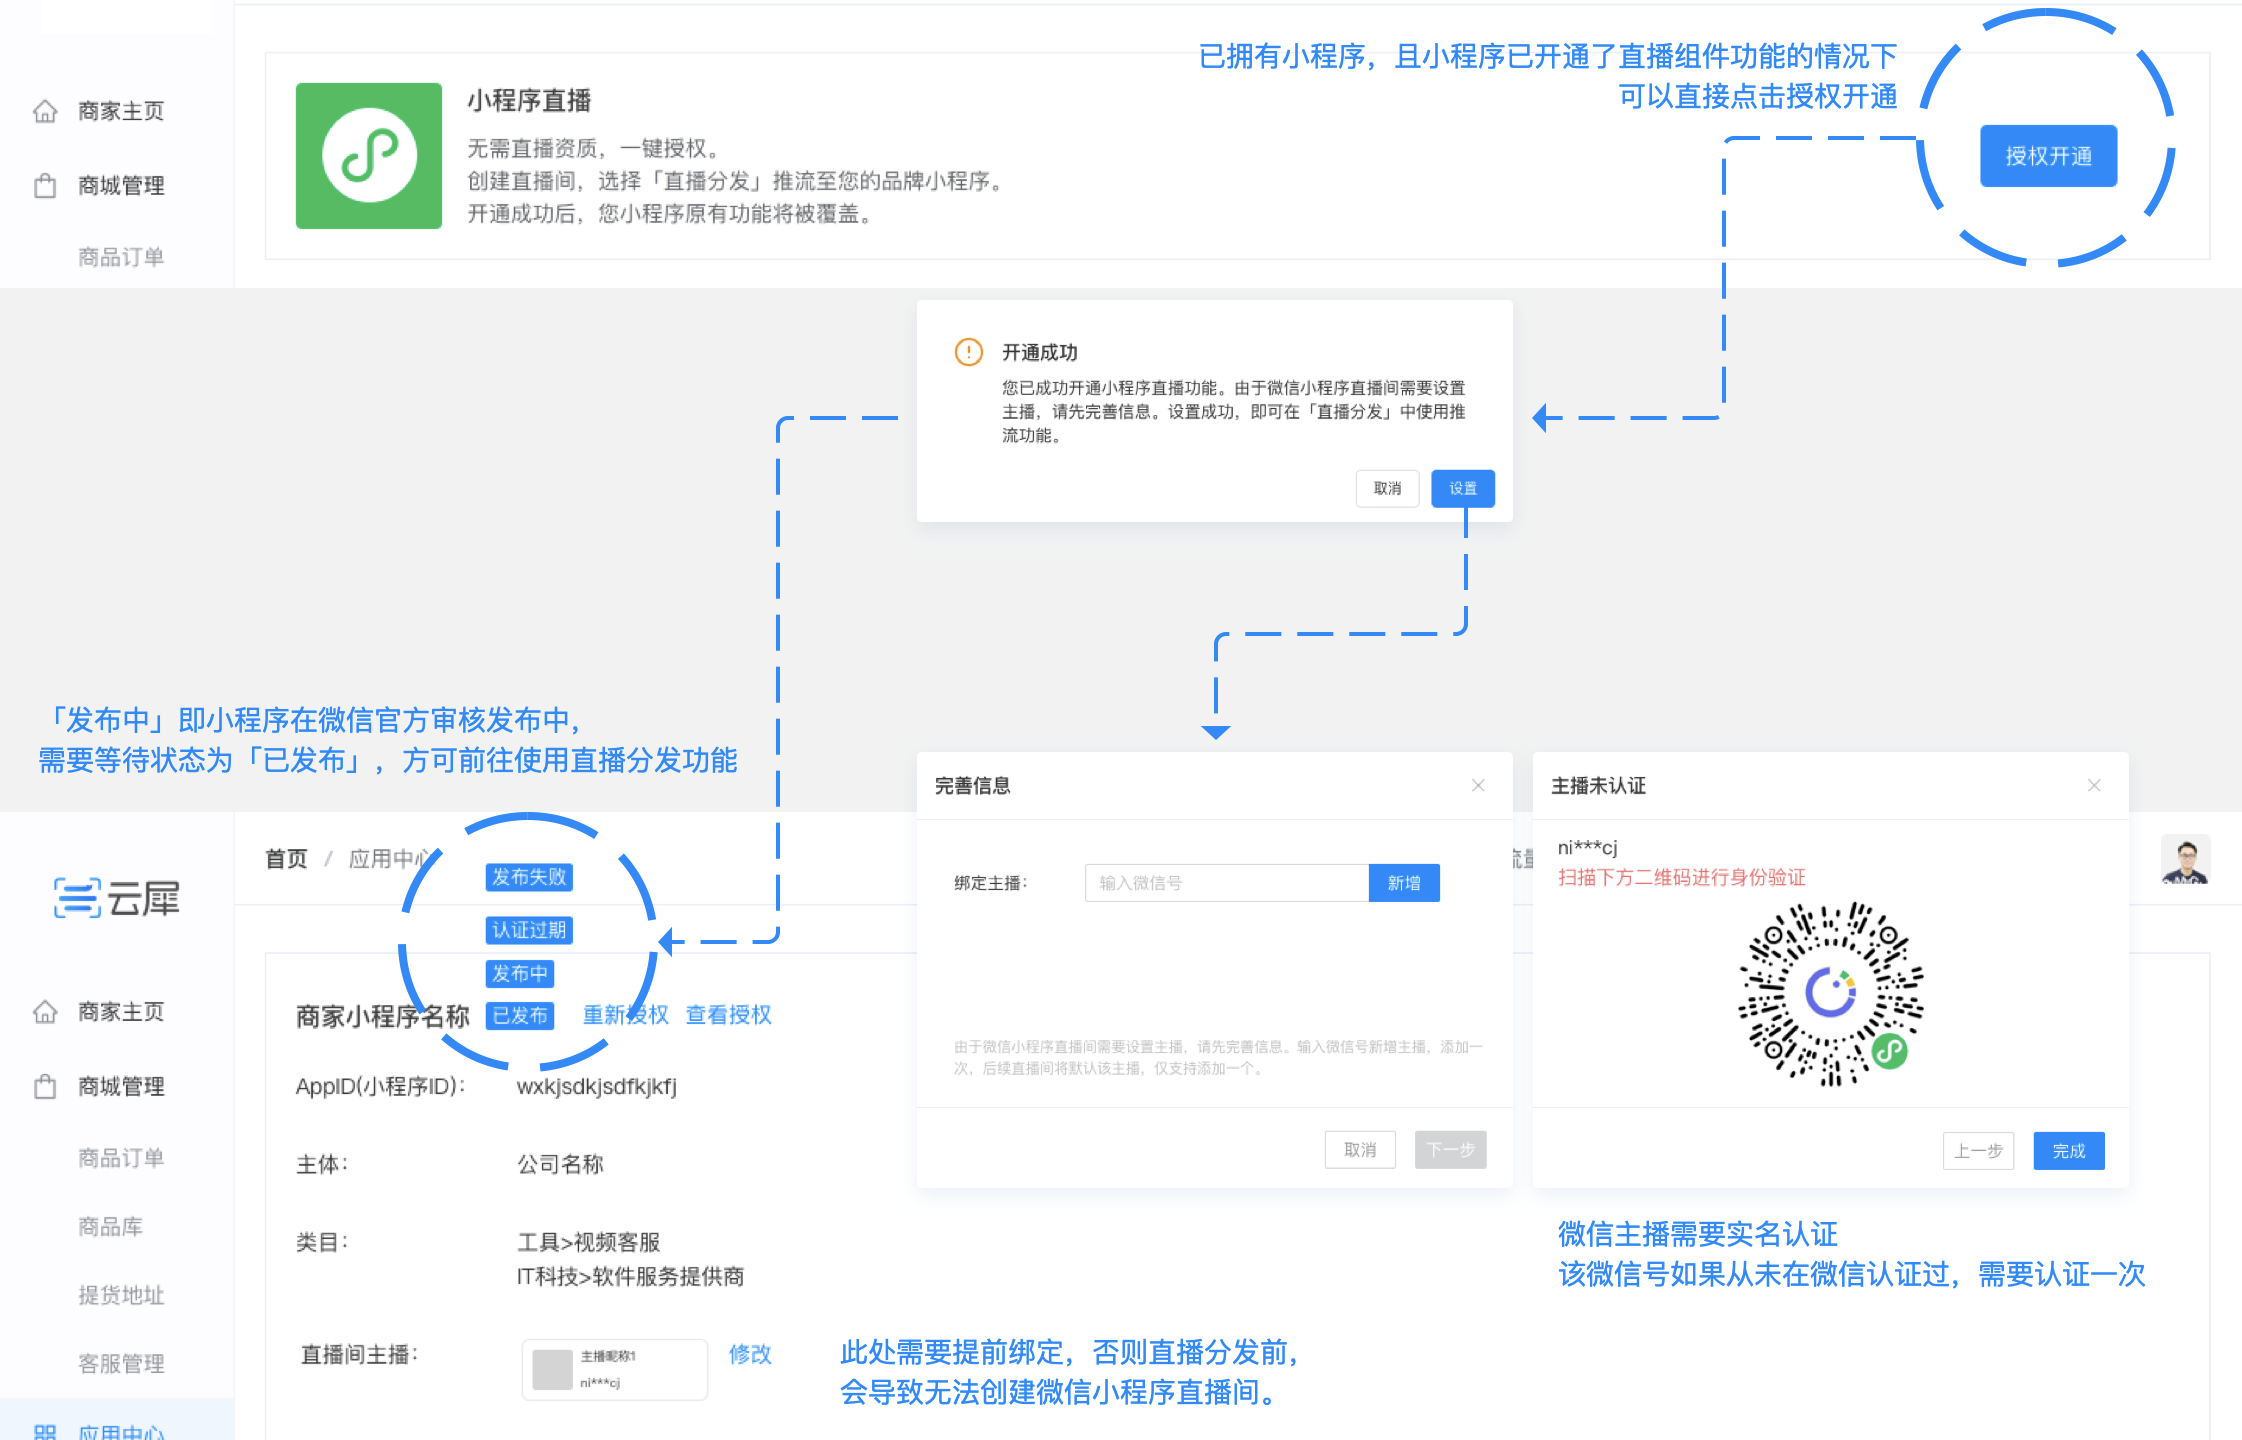Click the 查看授权 link
2242x1440 pixels.
[729, 1015]
